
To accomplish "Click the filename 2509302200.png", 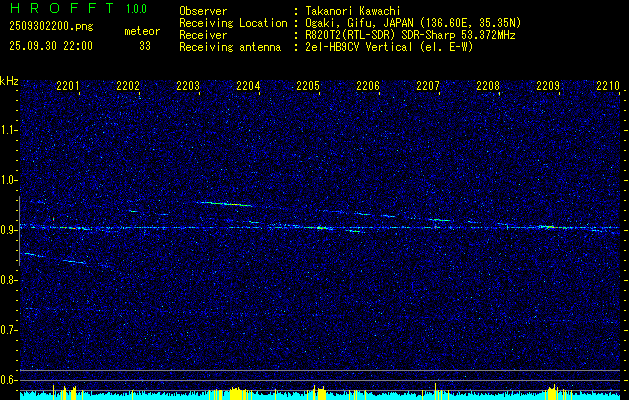I will tap(51, 27).
